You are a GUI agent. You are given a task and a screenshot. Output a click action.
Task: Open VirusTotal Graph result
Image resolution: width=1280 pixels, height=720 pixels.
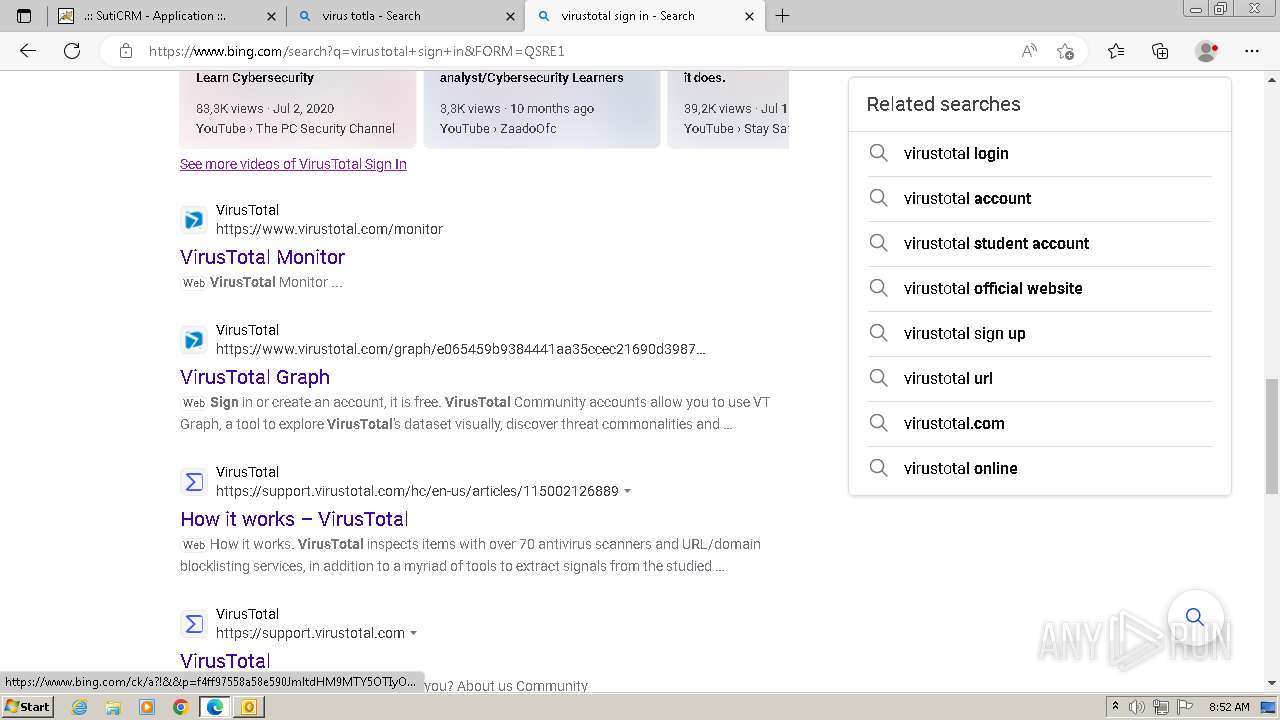point(255,377)
